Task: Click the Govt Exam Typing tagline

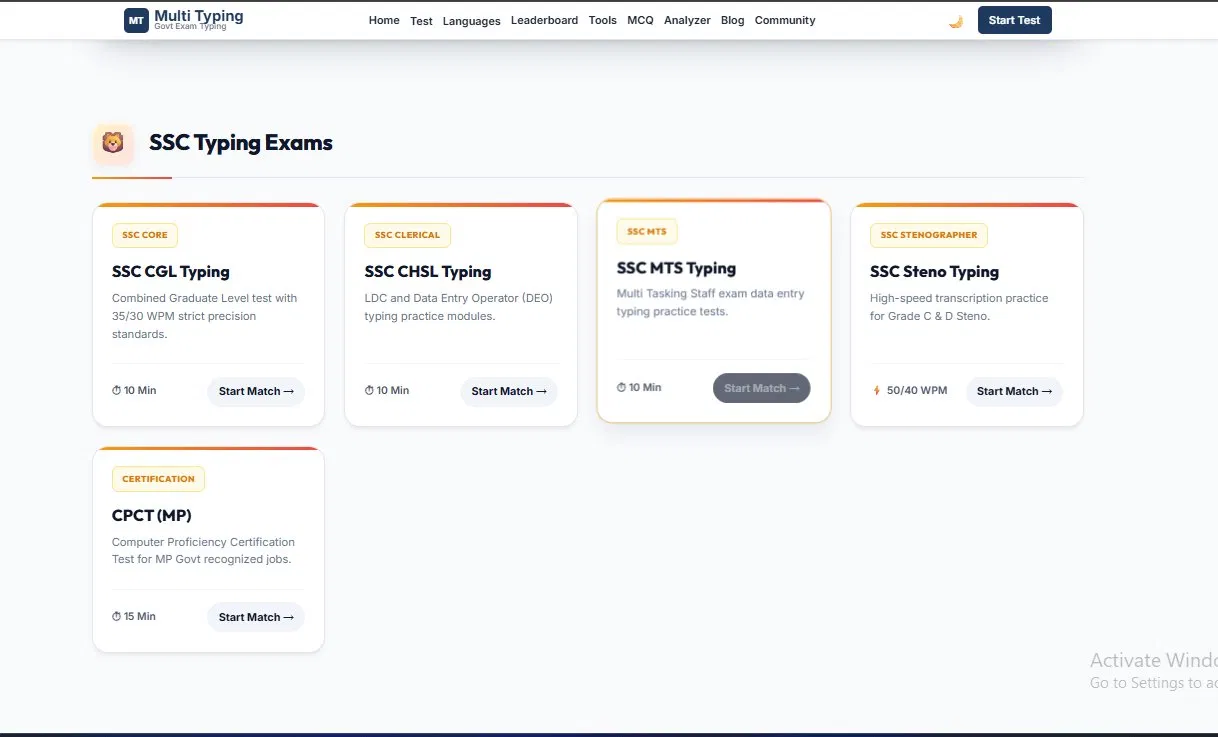Action: click(190, 27)
